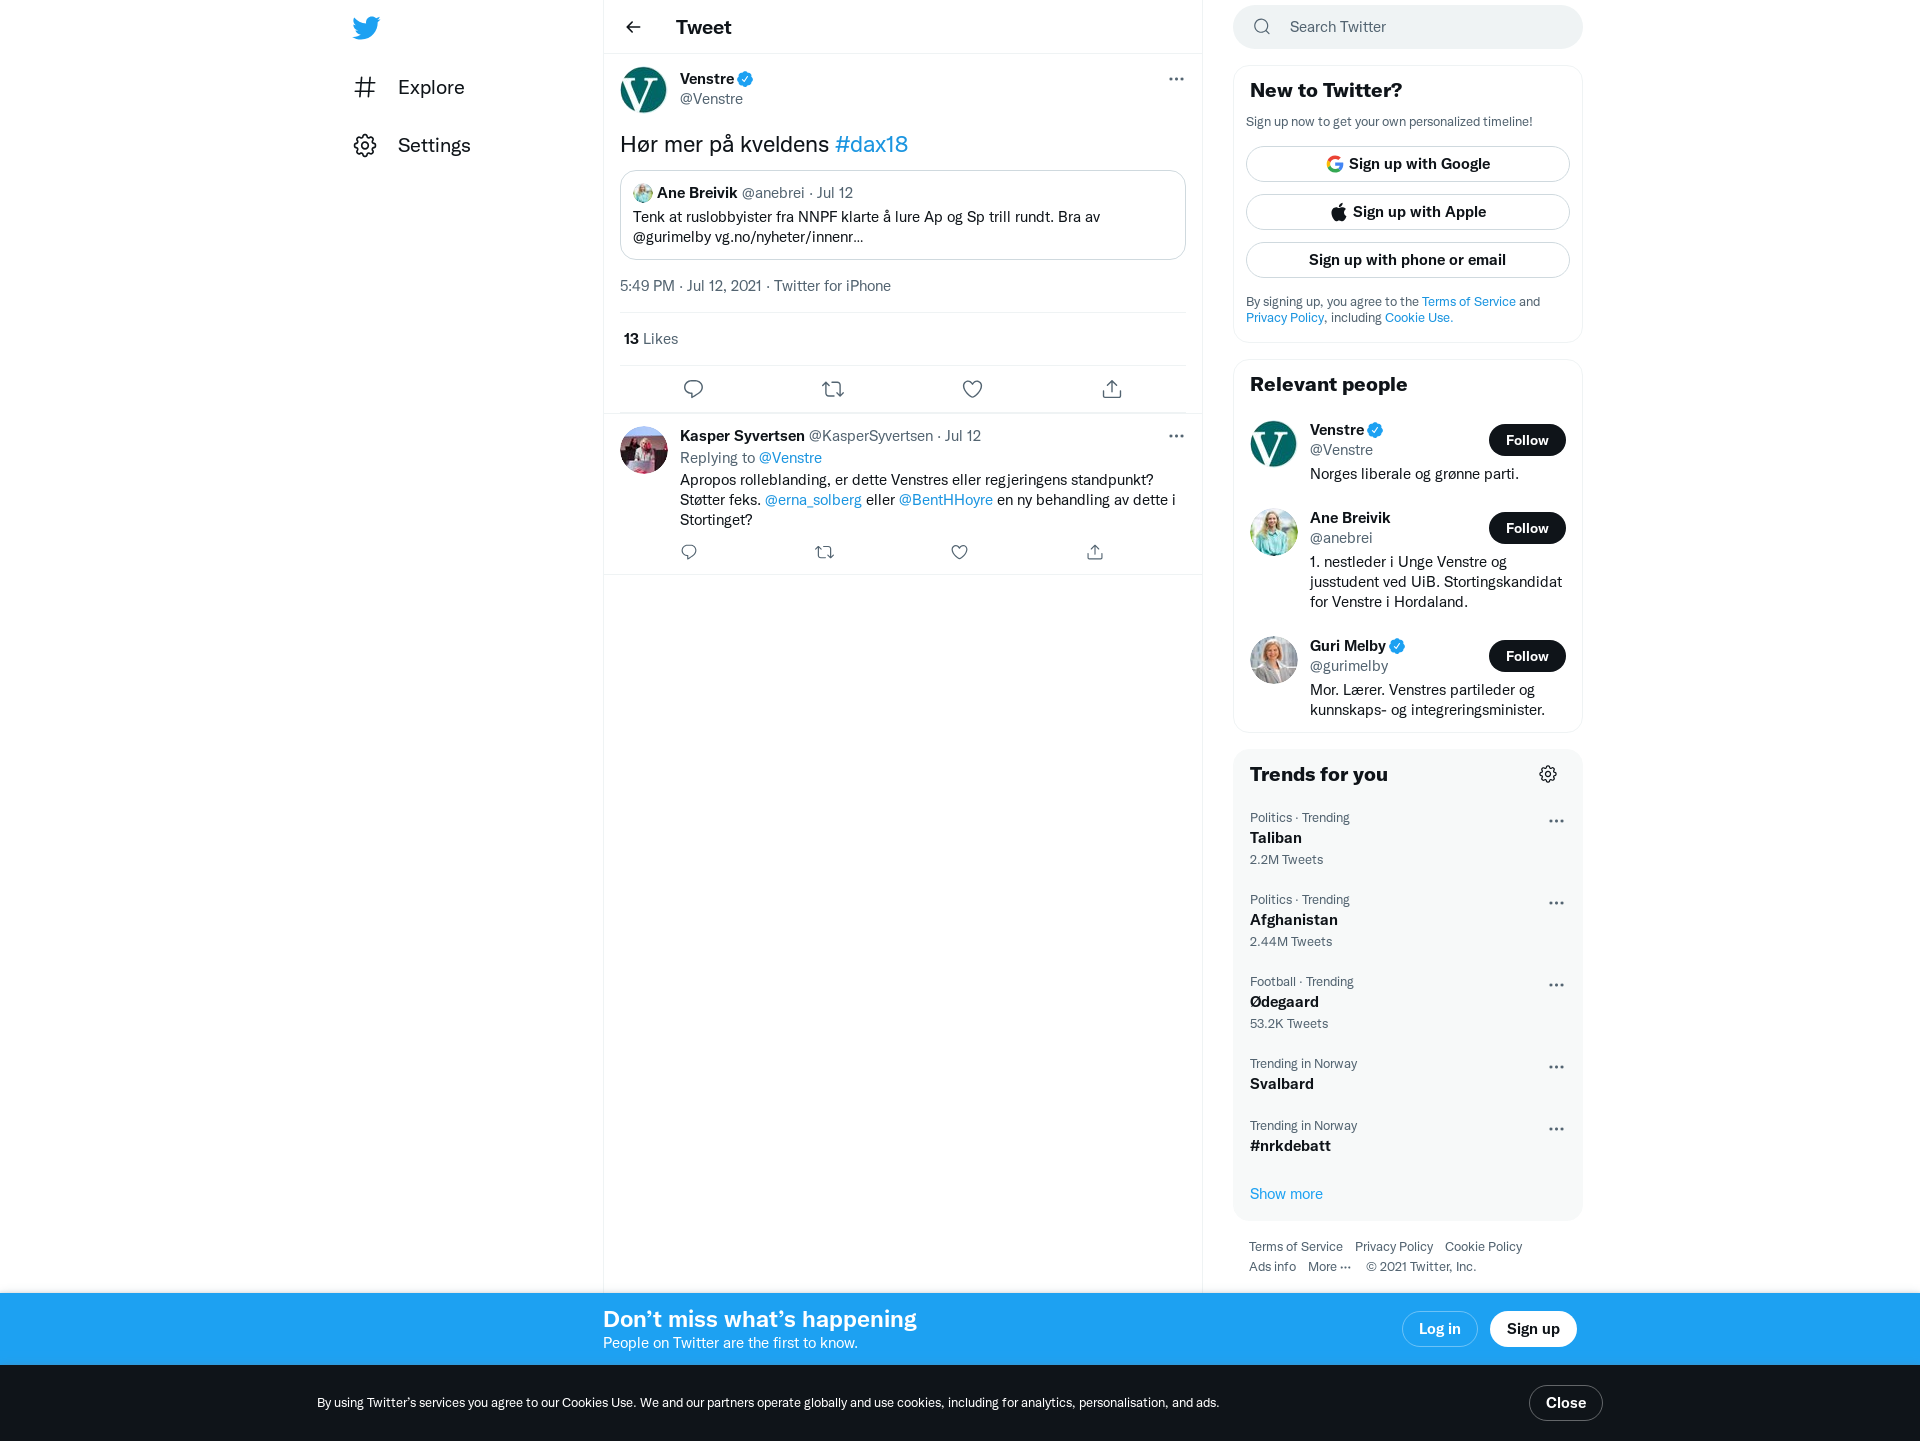This screenshot has height=1441, width=1920.
Task: Click the Twitter bird logo
Action: tap(366, 28)
